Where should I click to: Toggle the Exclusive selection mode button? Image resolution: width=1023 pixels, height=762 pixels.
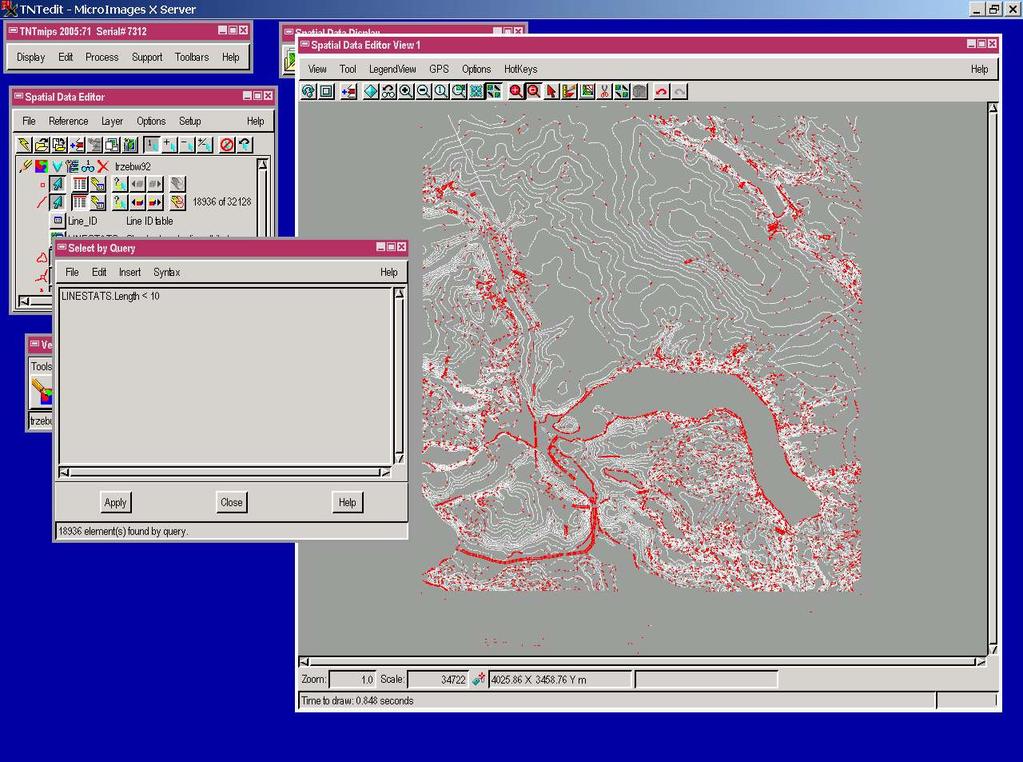point(151,144)
